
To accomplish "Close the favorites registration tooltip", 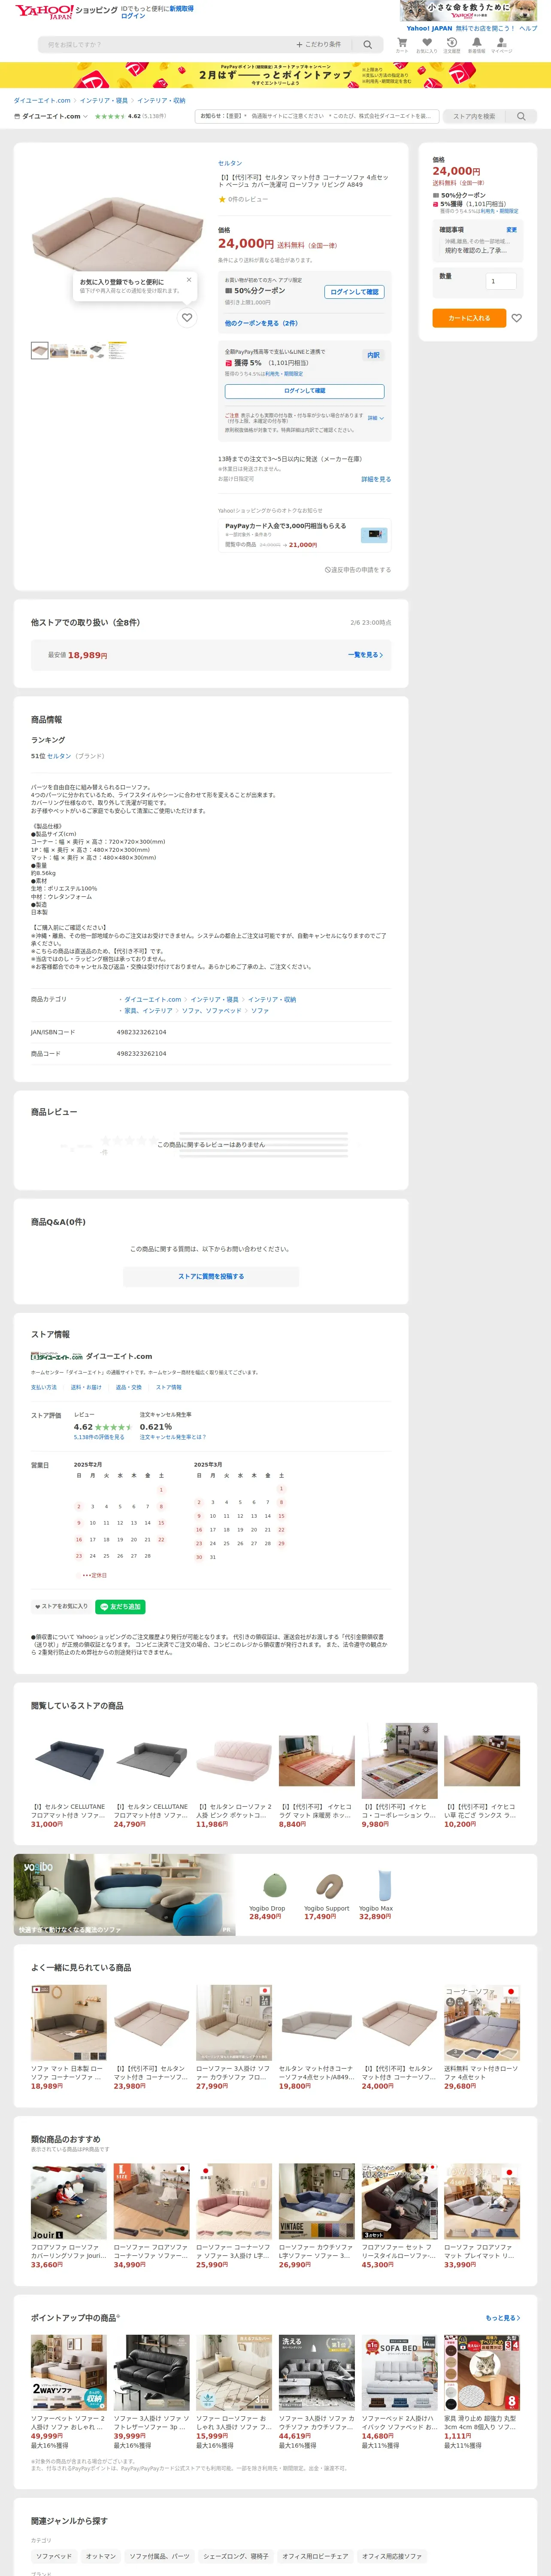I will coord(189,279).
